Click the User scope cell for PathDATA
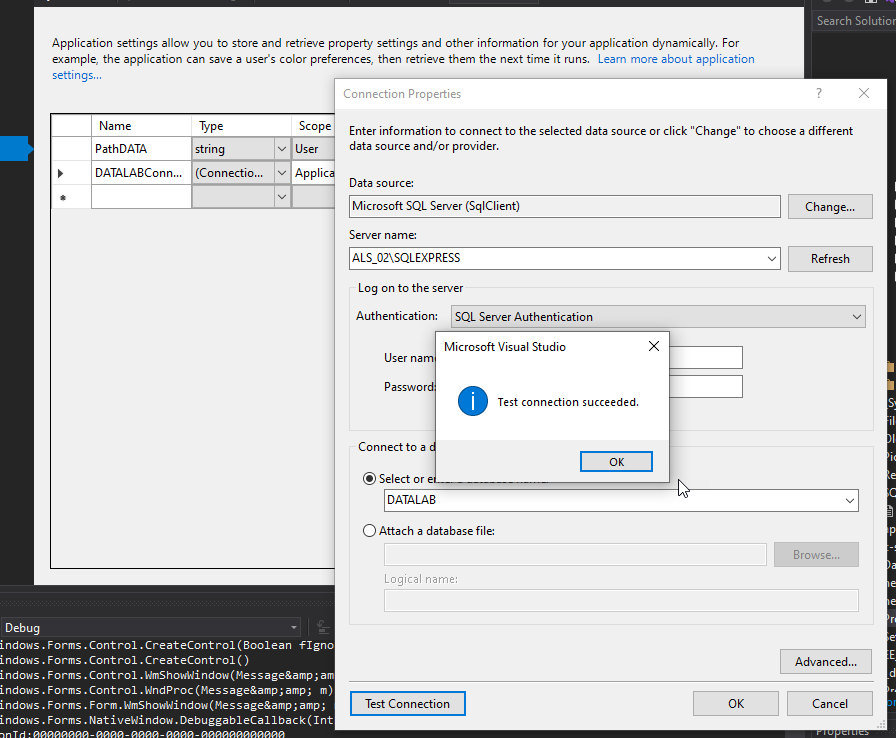Image resolution: width=896 pixels, height=738 pixels. tap(314, 149)
